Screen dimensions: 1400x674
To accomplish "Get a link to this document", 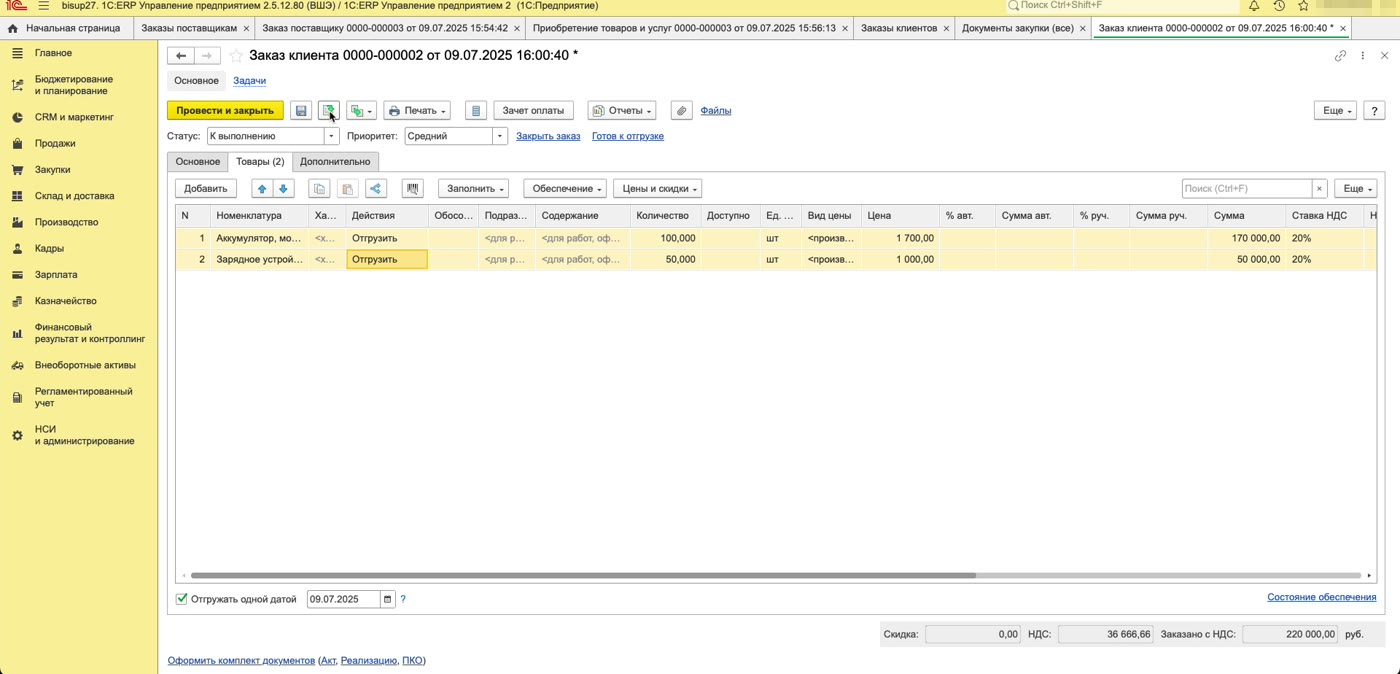I will point(1341,56).
